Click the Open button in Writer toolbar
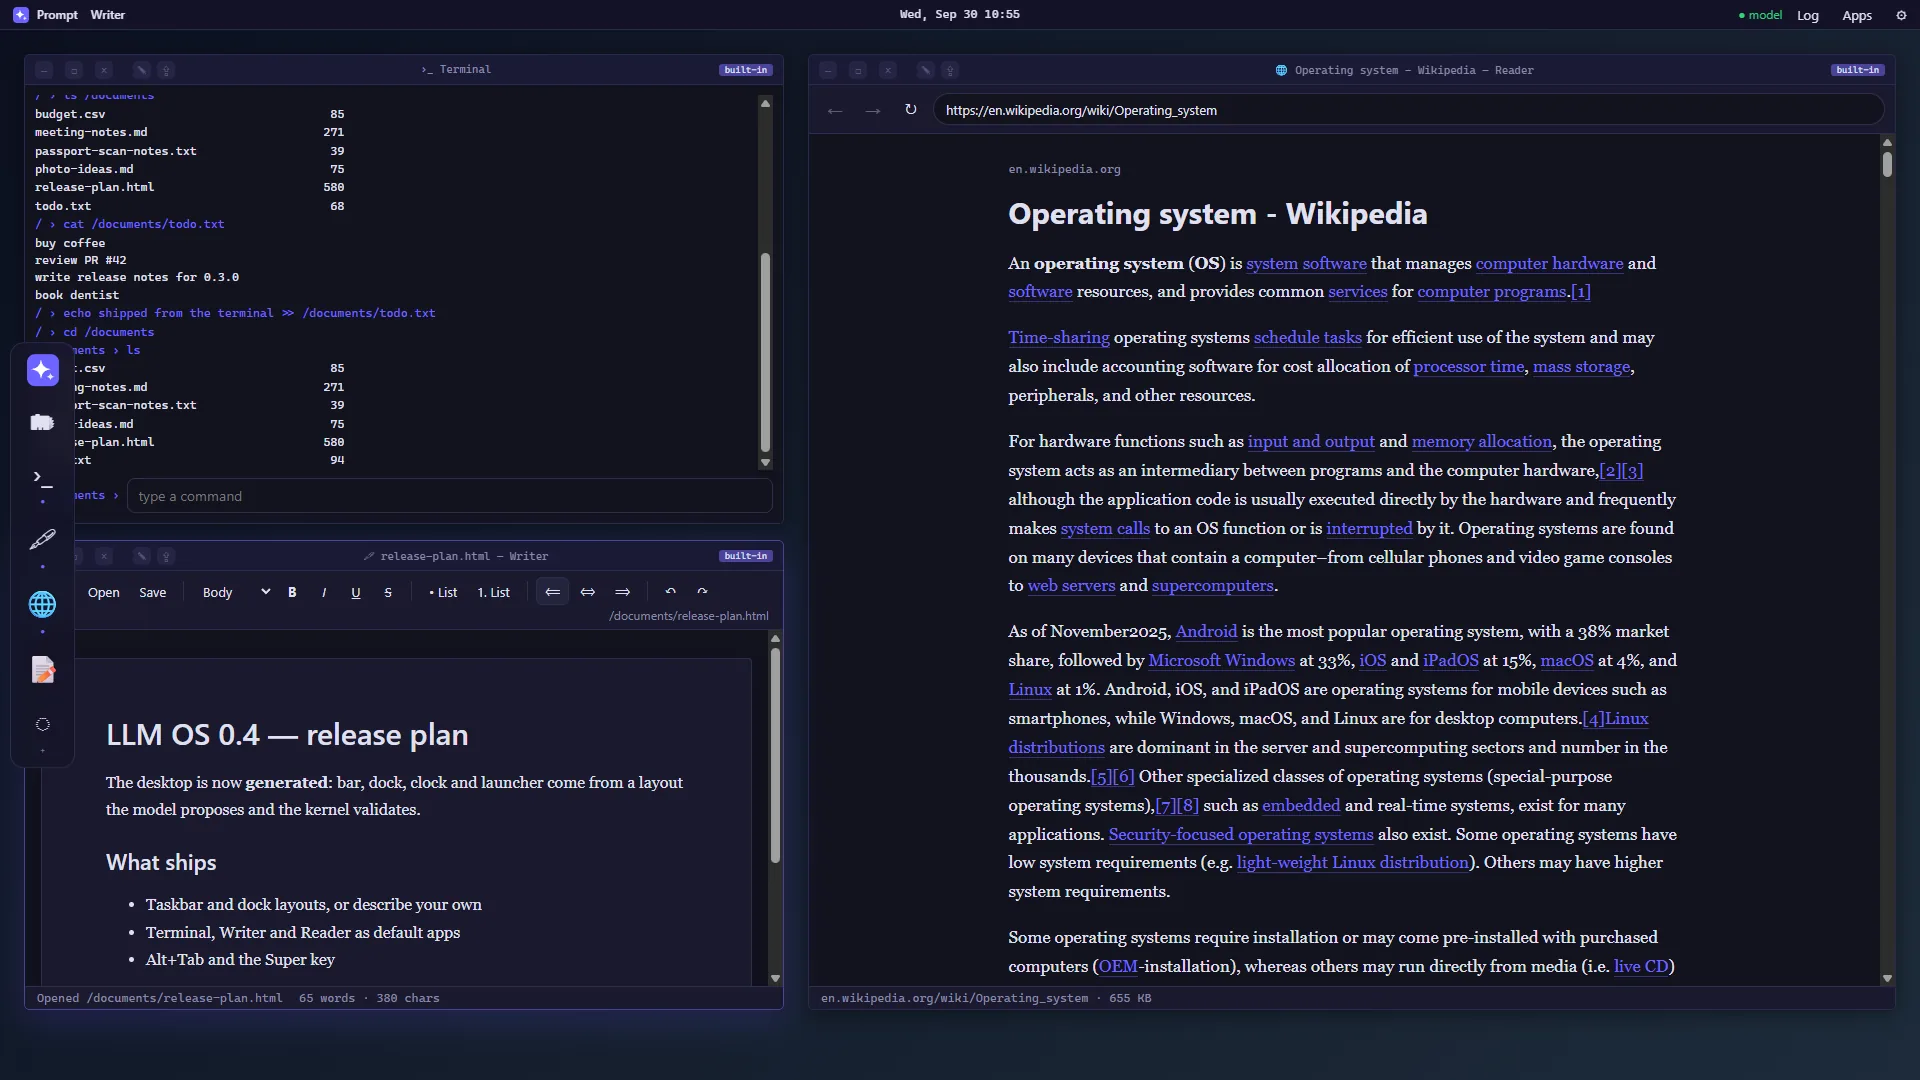The width and height of the screenshot is (1920, 1080). (104, 592)
